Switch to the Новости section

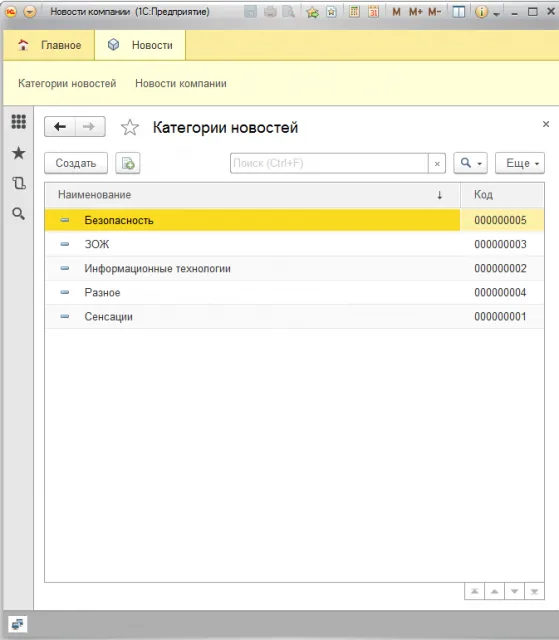pyautogui.click(x=140, y=45)
